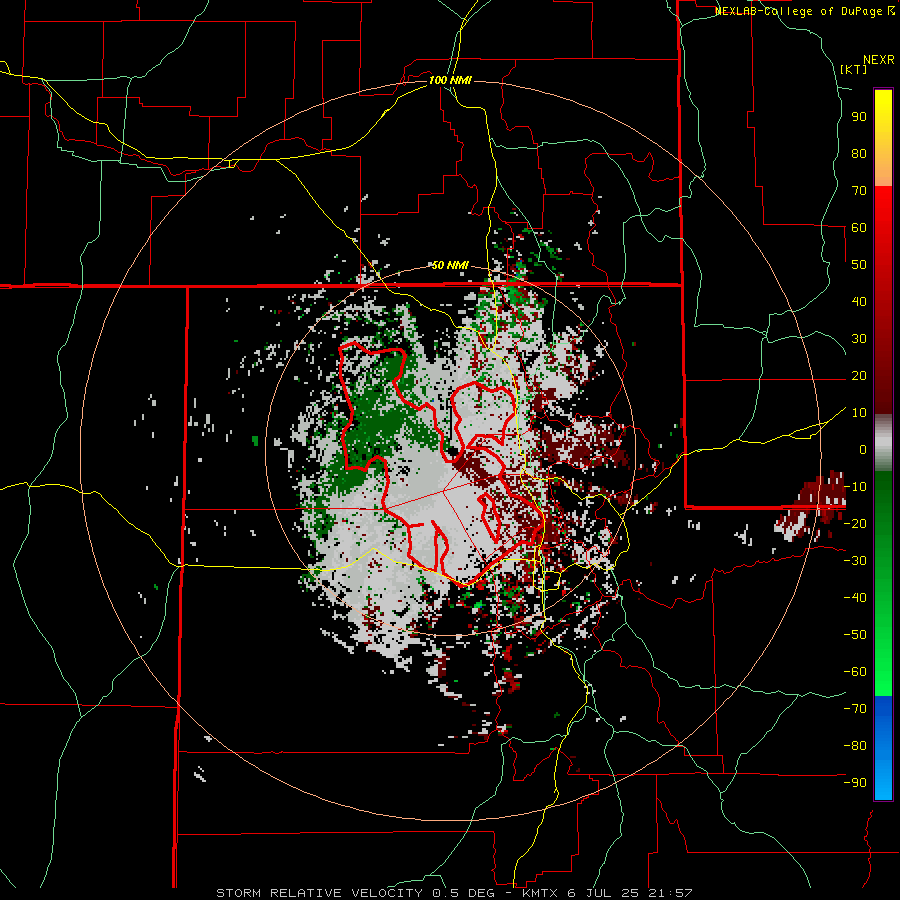Select the 90 value on velocity scale
The height and width of the screenshot is (900, 900).
point(859,117)
